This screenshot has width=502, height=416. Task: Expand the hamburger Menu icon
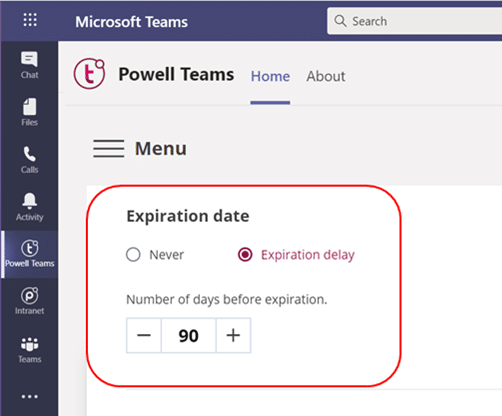pos(109,148)
